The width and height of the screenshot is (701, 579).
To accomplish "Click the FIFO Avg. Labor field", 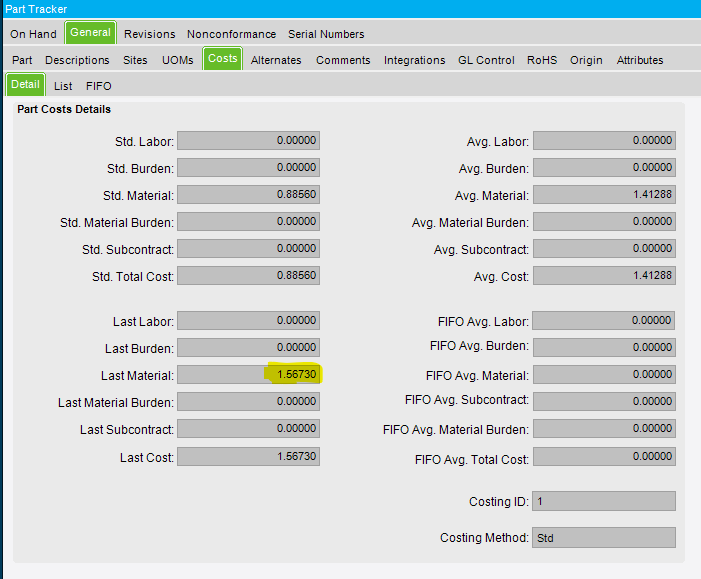I will (604, 321).
